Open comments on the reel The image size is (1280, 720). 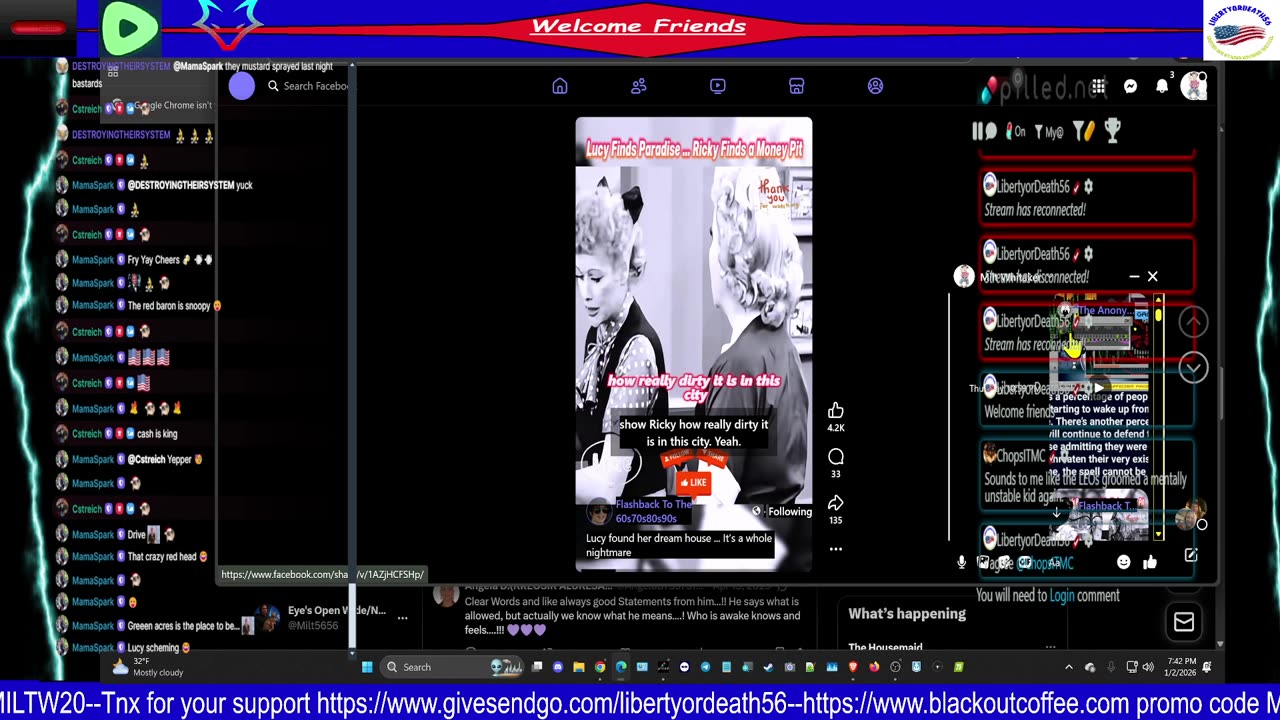(836, 457)
